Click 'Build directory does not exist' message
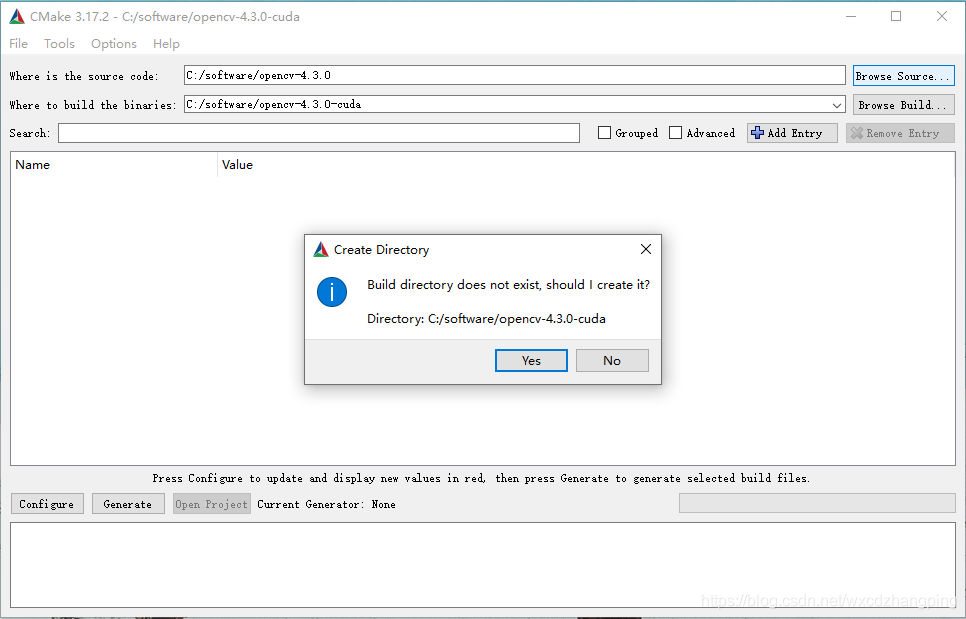The image size is (966, 619). click(508, 285)
